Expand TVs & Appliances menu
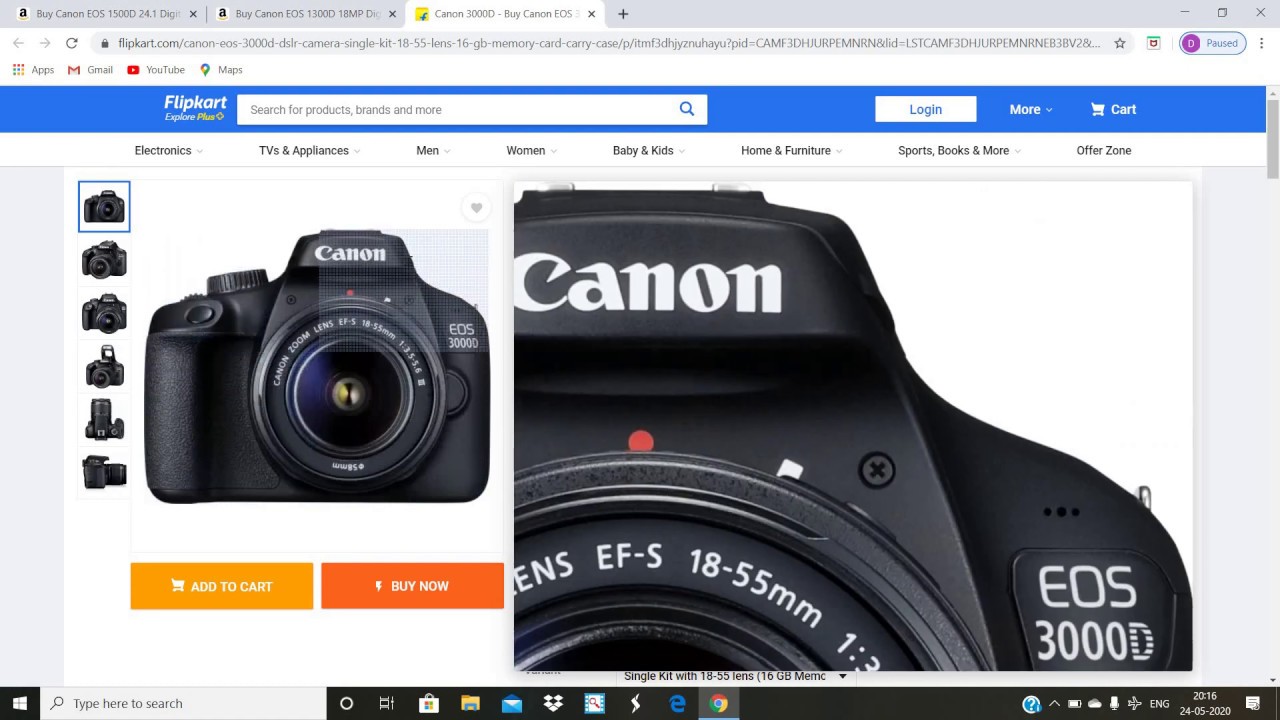The height and width of the screenshot is (720, 1280). point(310,151)
